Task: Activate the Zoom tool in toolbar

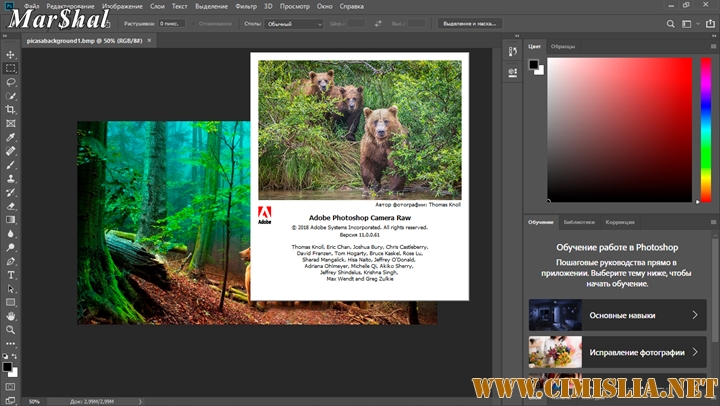Action: click(x=11, y=329)
